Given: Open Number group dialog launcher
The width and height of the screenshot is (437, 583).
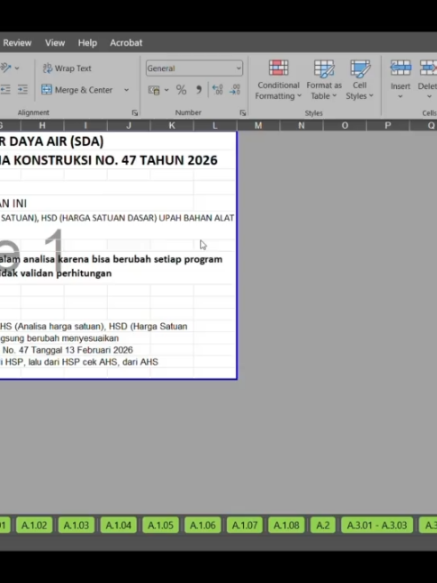Looking at the screenshot, I should click(242, 113).
